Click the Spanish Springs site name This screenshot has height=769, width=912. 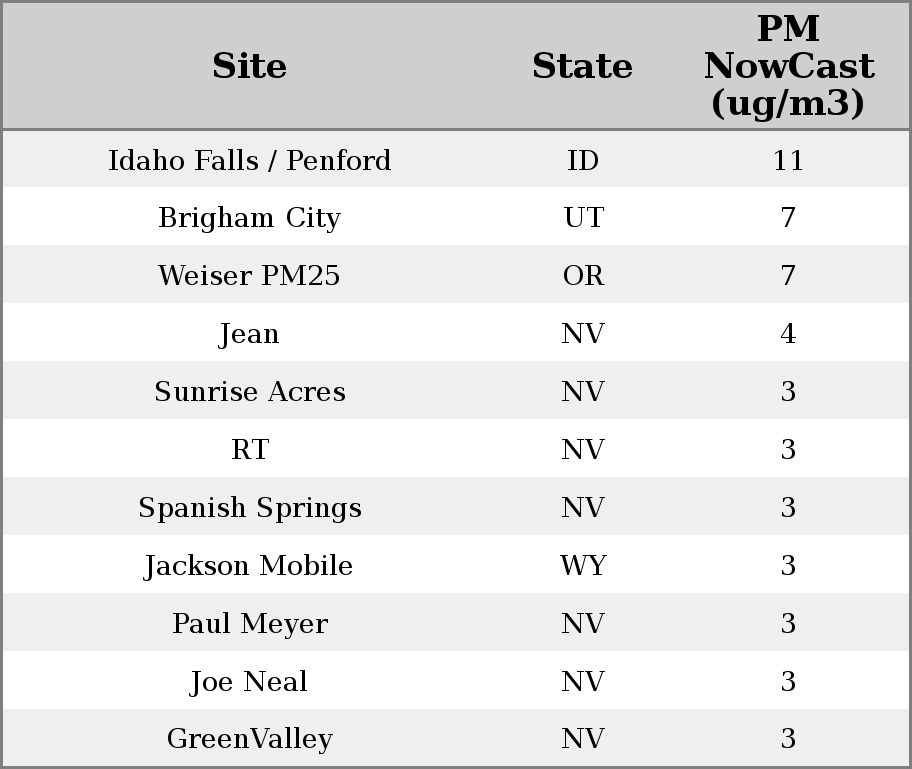249,508
